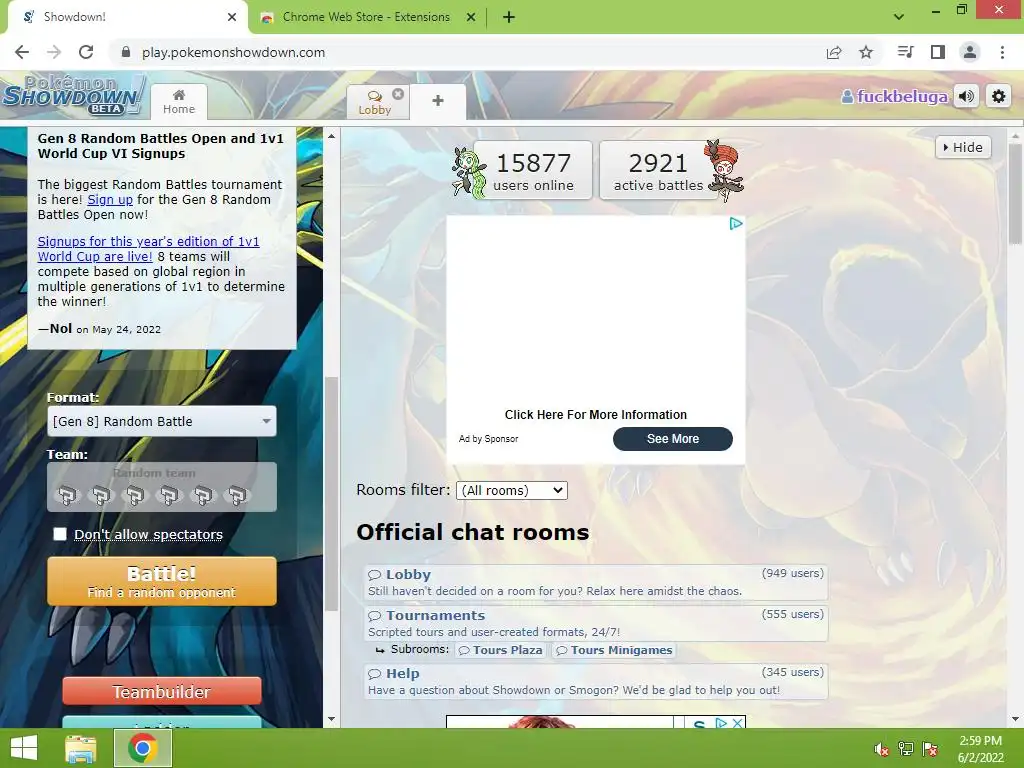The height and width of the screenshot is (768, 1024).
Task: Hide the rooms panel
Action: [x=963, y=148]
